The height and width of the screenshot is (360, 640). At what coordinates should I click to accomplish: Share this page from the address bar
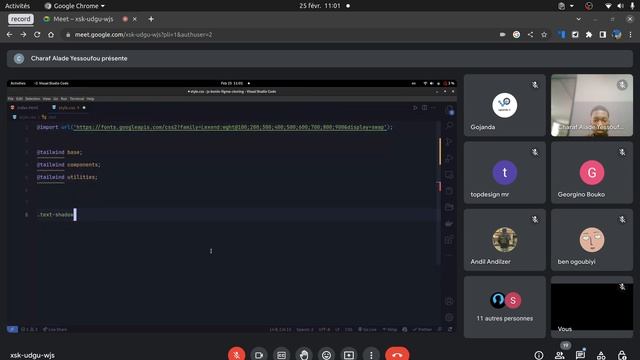point(530,35)
